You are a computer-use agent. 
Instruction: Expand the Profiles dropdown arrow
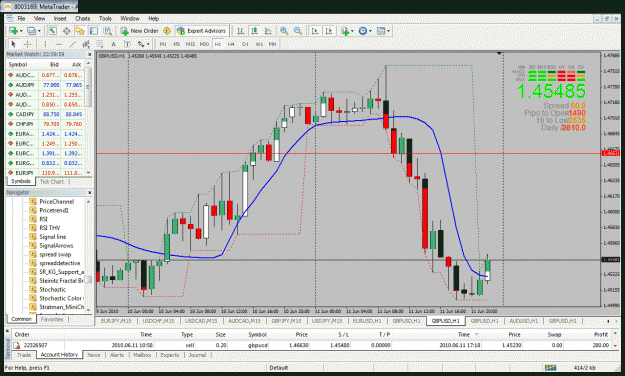(39, 31)
